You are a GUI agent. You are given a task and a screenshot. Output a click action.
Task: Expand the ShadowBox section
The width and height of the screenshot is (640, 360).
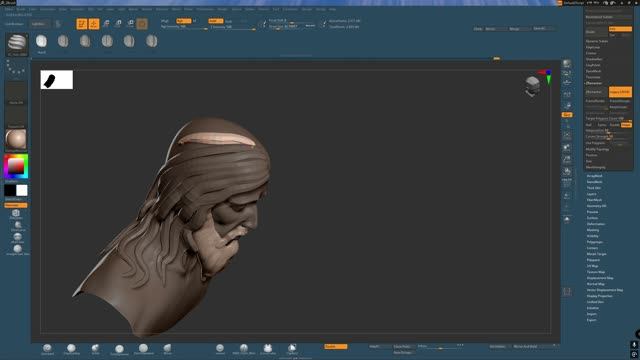pyautogui.click(x=594, y=59)
